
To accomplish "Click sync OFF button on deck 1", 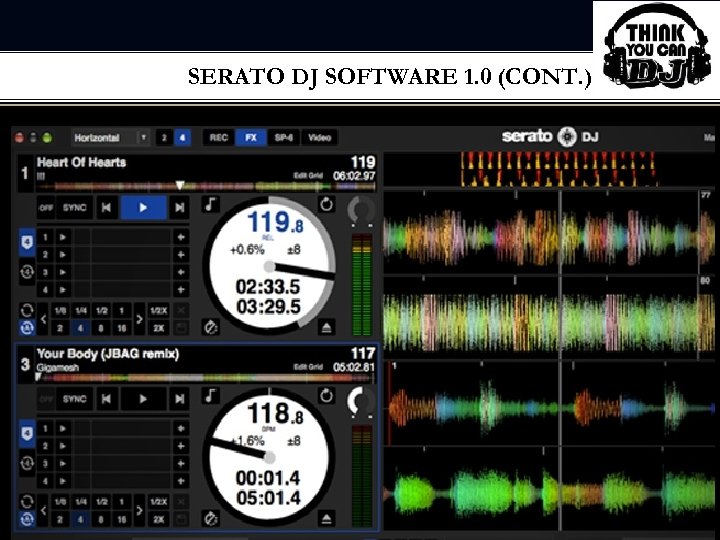I will (46, 208).
